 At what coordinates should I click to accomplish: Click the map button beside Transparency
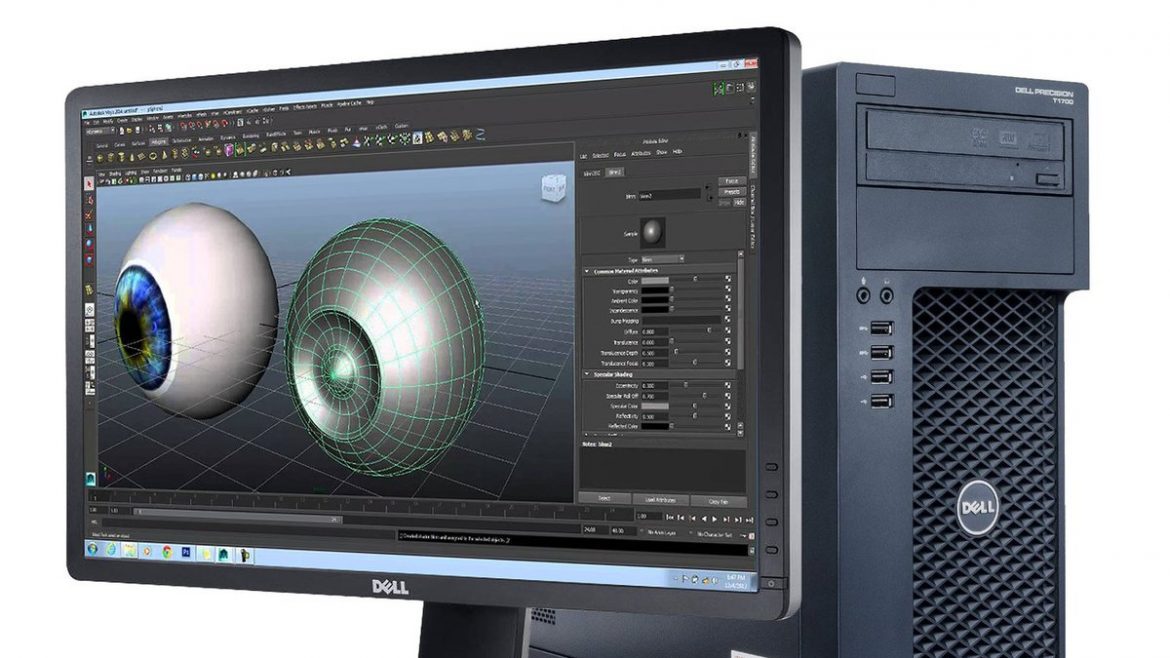pyautogui.click(x=728, y=289)
